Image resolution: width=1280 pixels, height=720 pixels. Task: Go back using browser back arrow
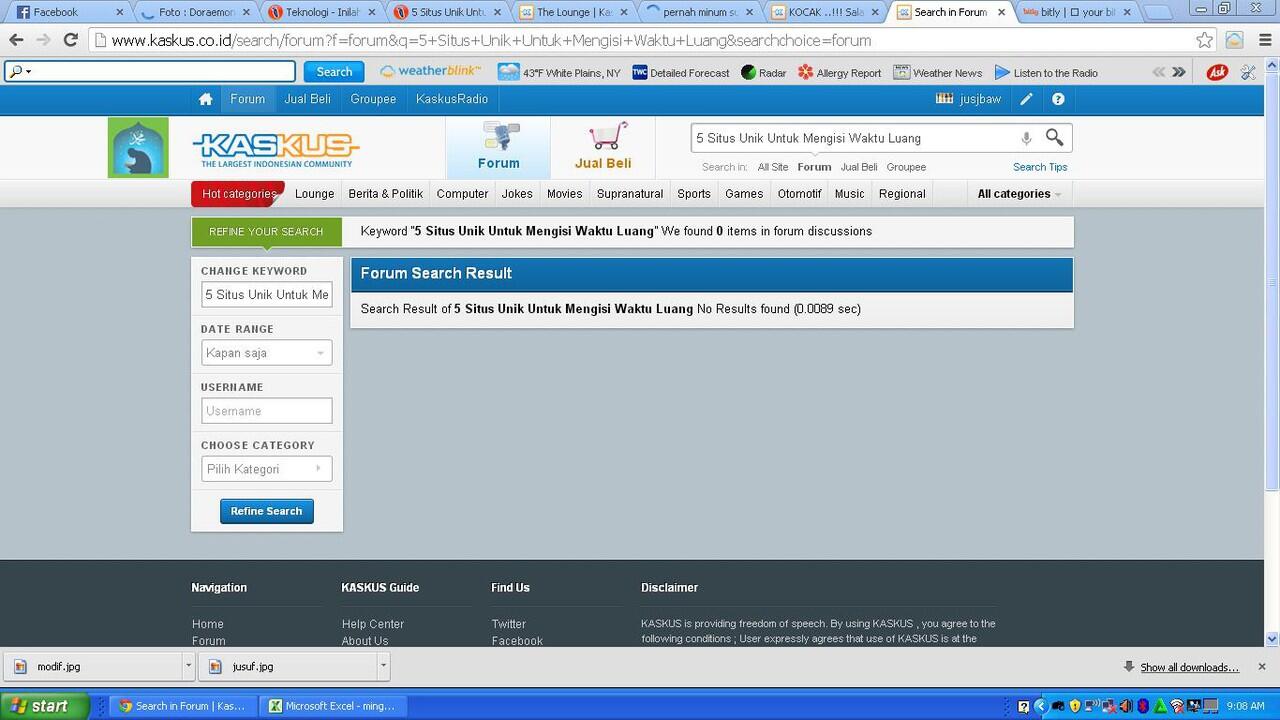(16, 40)
